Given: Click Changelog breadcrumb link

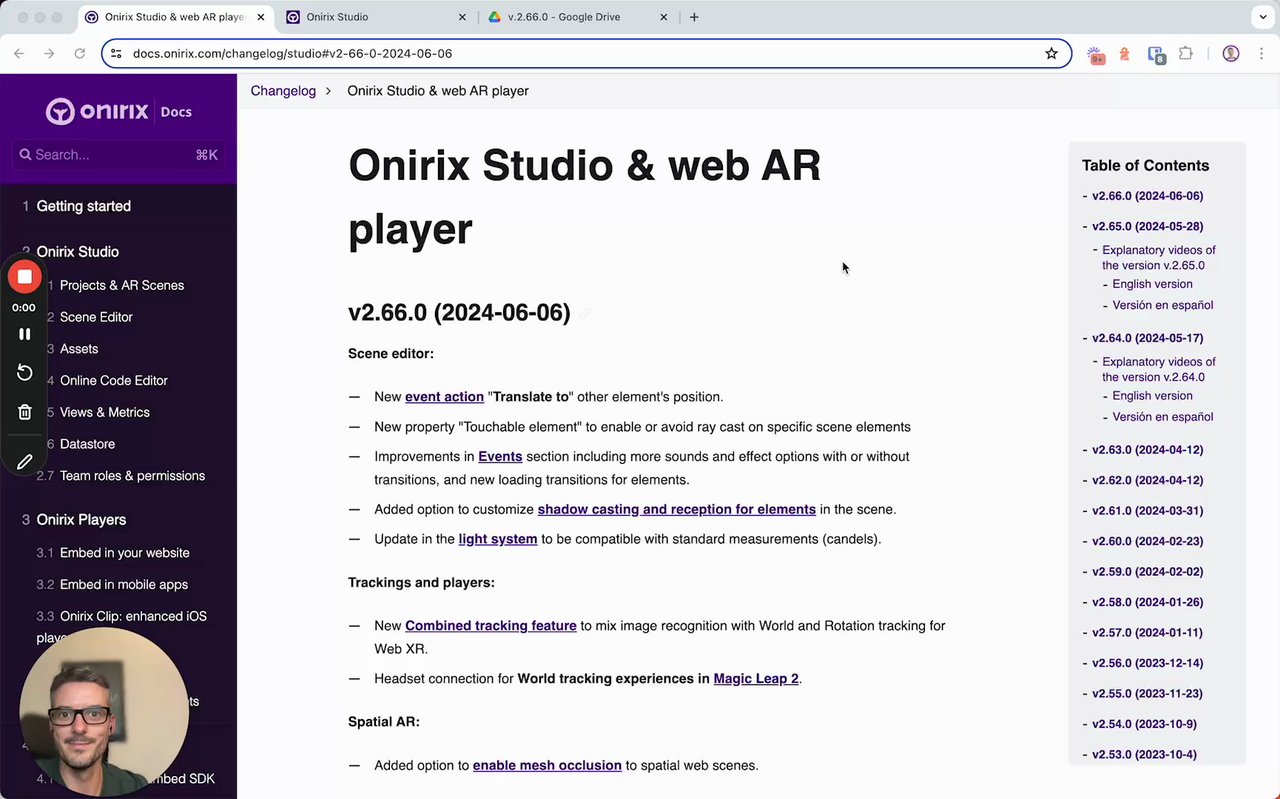Looking at the screenshot, I should coord(283,91).
